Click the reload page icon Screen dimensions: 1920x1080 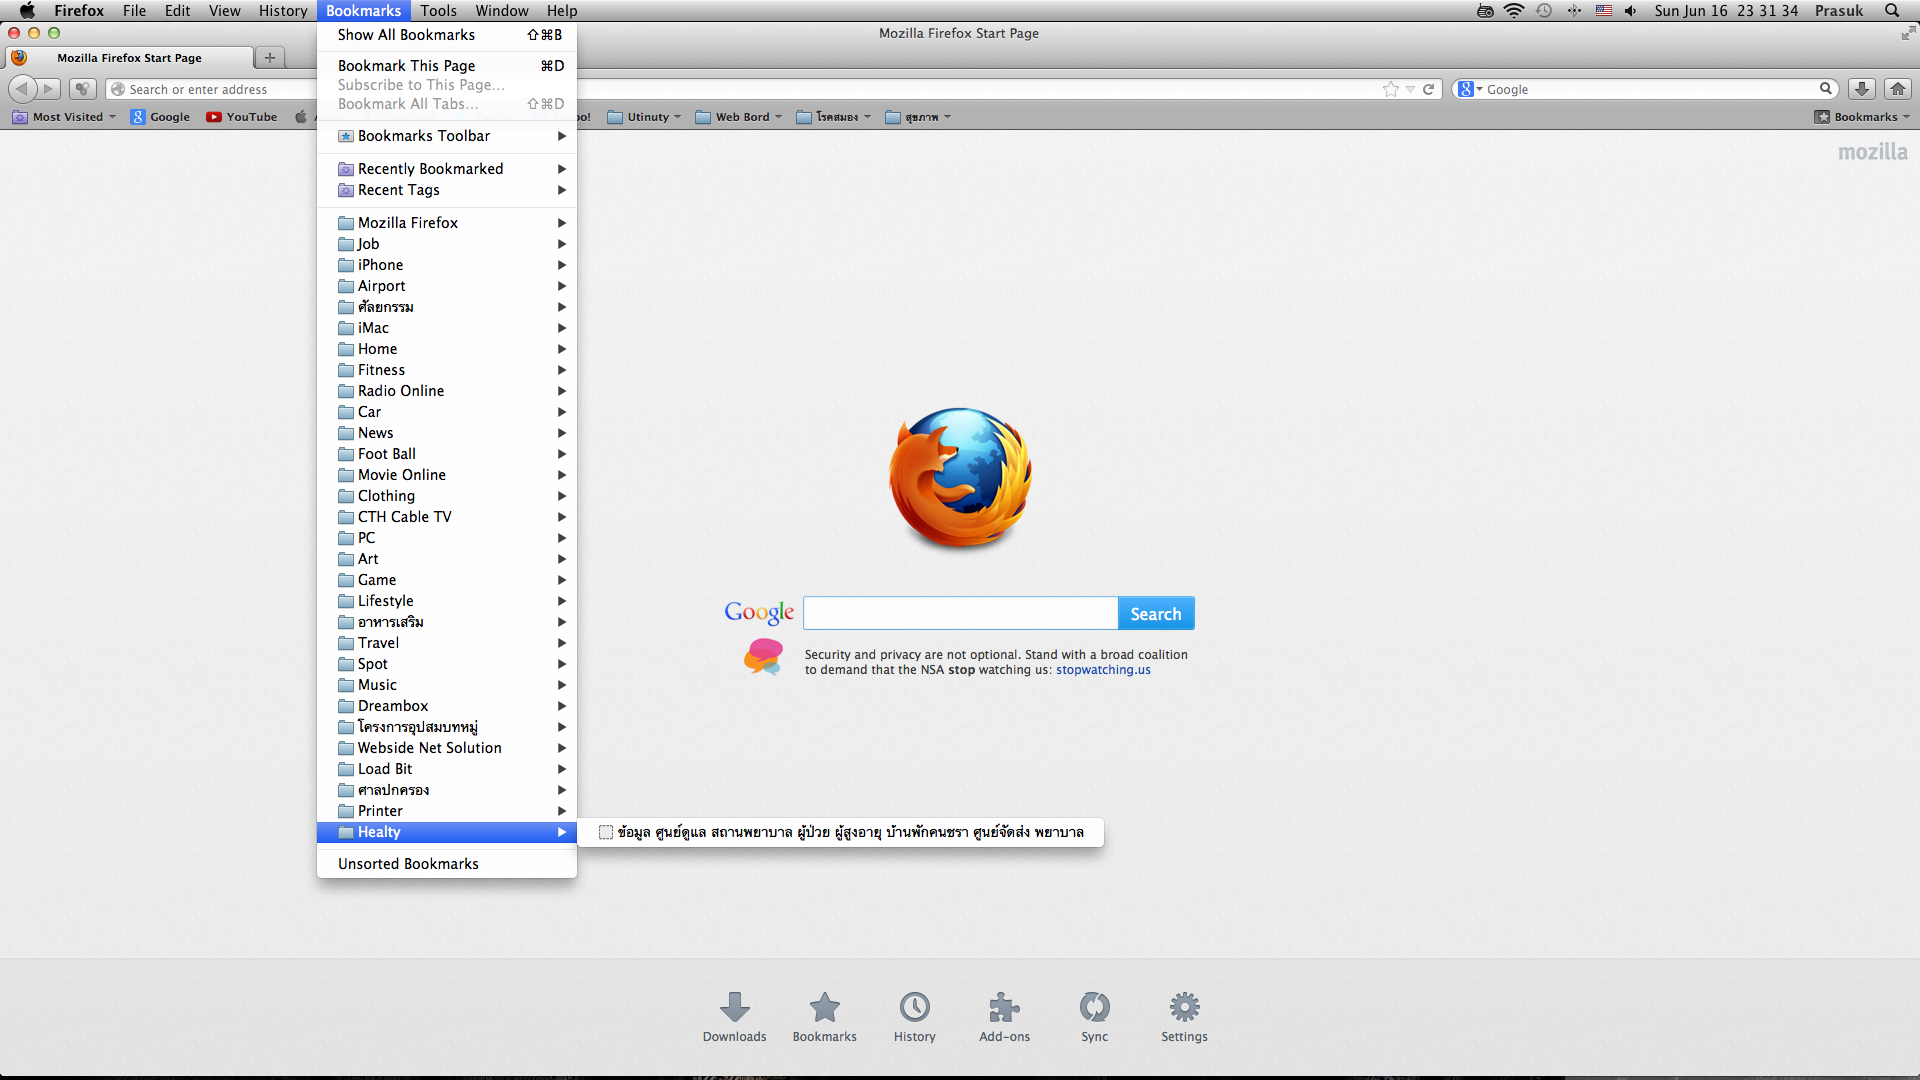click(x=1428, y=89)
